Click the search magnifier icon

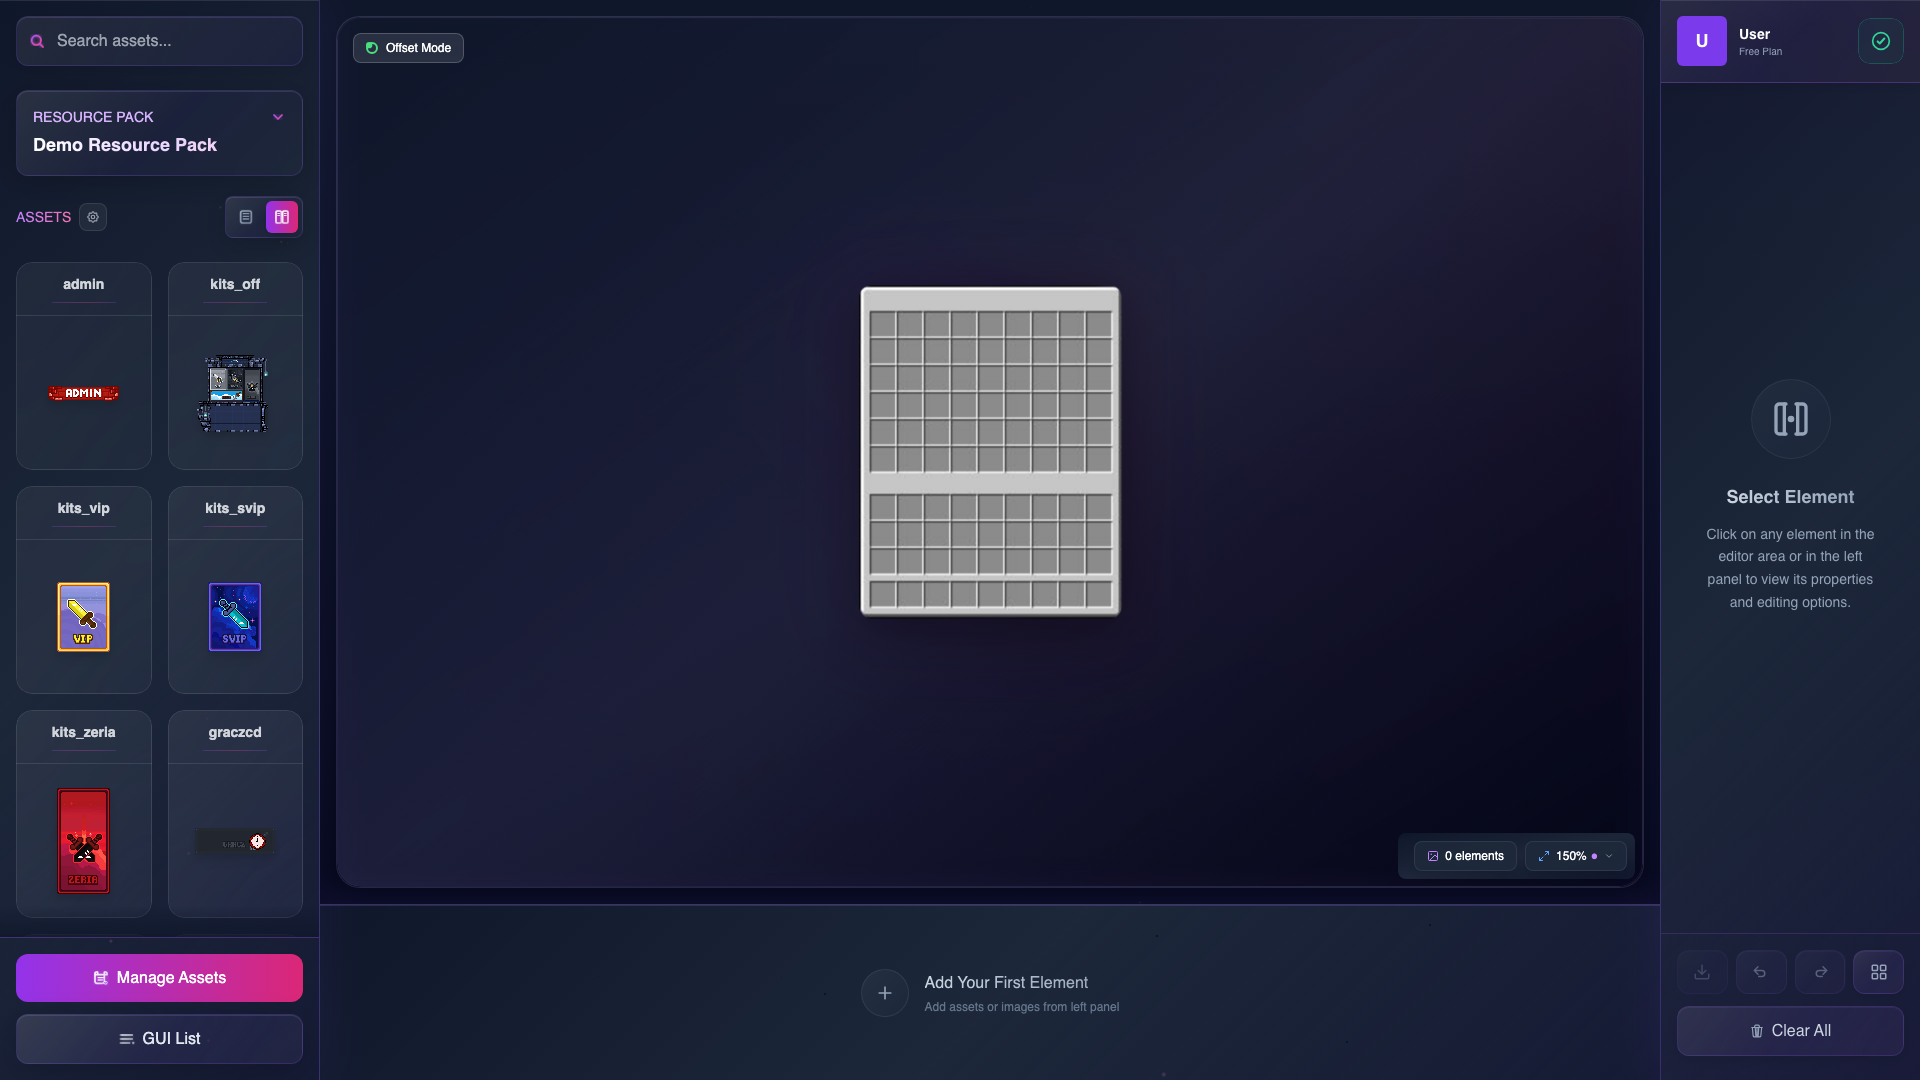pyautogui.click(x=37, y=41)
